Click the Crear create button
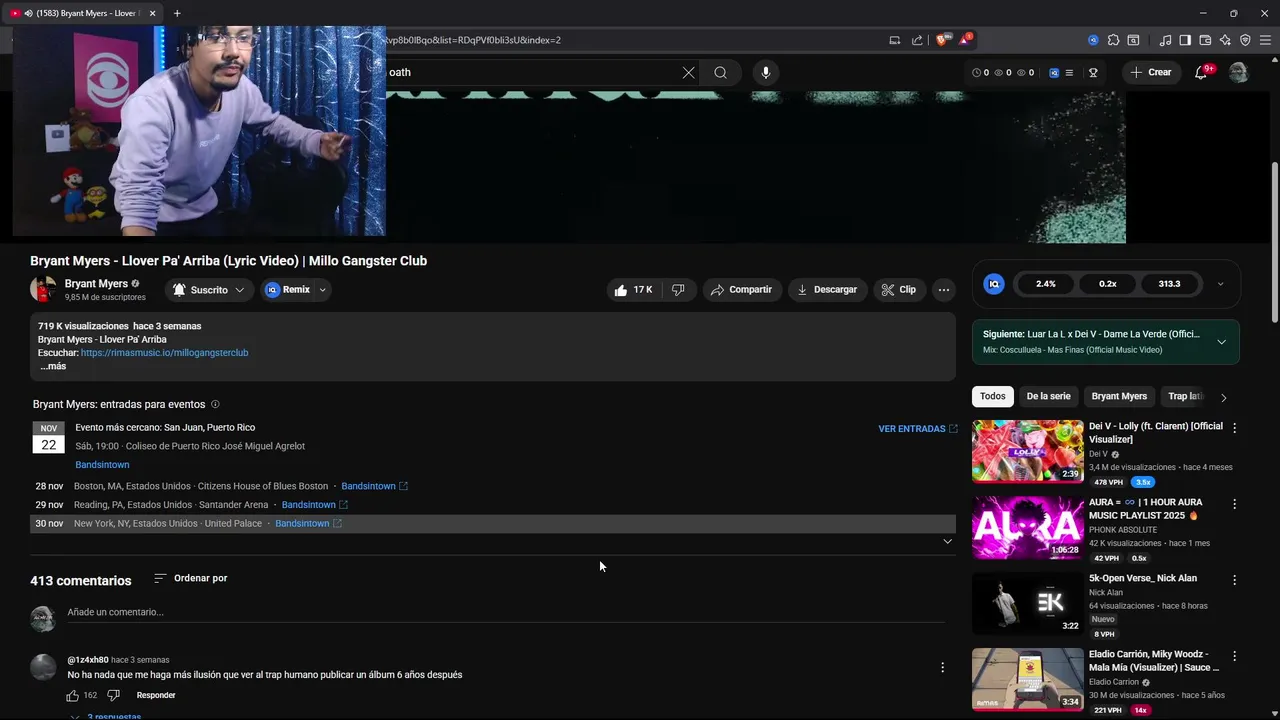Image resolution: width=1280 pixels, height=720 pixels. 1151,72
